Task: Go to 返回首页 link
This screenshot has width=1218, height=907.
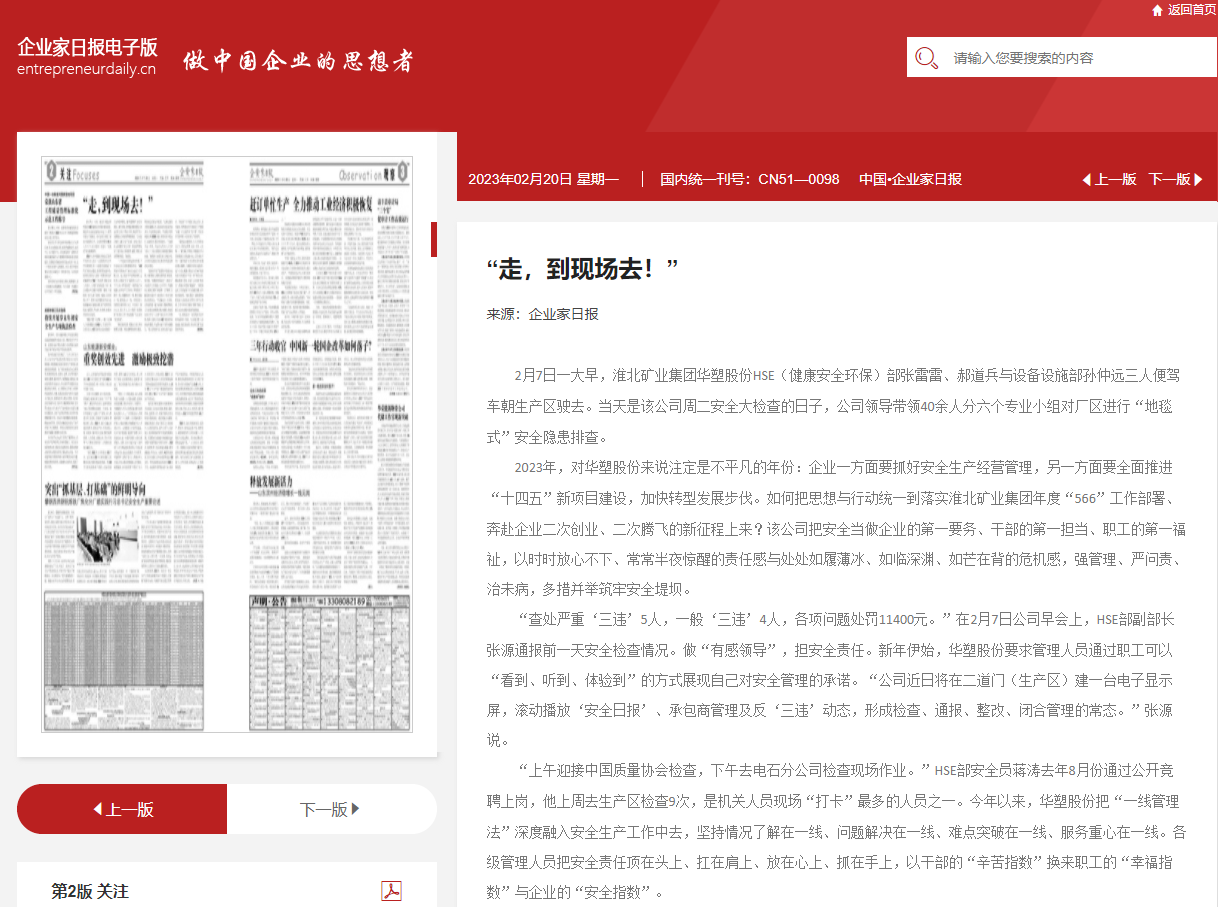Action: [x=1191, y=10]
